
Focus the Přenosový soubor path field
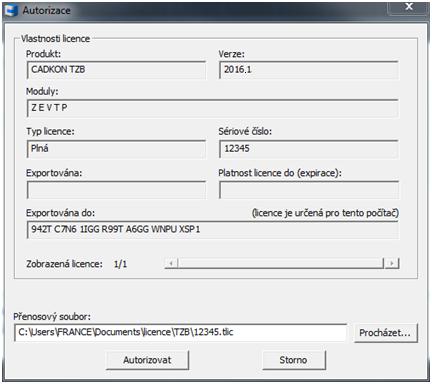pyautogui.click(x=180, y=332)
